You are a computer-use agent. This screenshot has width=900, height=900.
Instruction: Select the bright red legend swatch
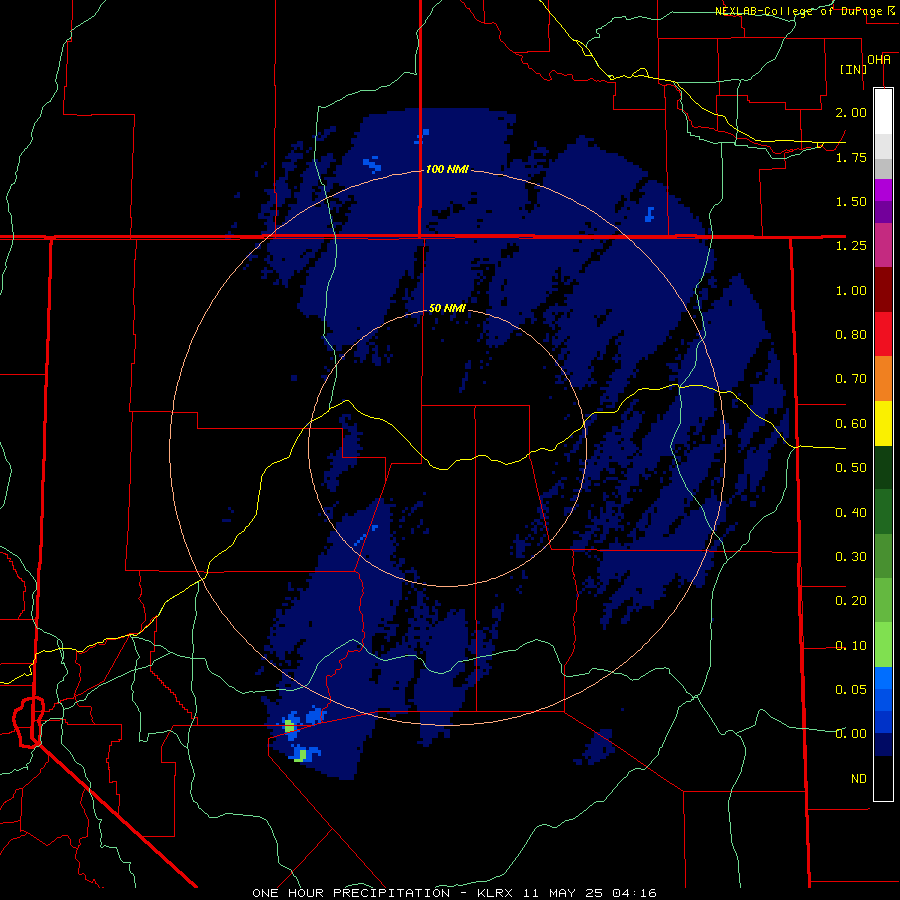click(x=883, y=334)
